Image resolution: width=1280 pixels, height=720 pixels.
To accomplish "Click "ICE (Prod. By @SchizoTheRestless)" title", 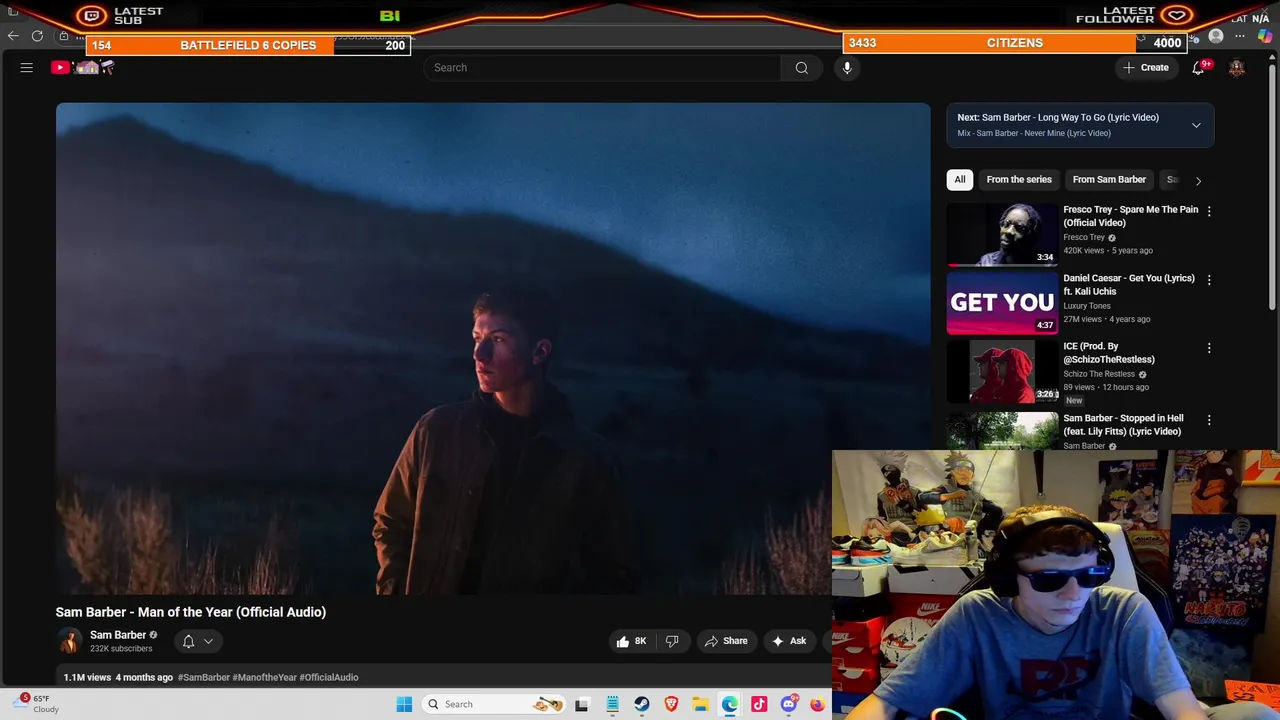I will pos(1109,353).
